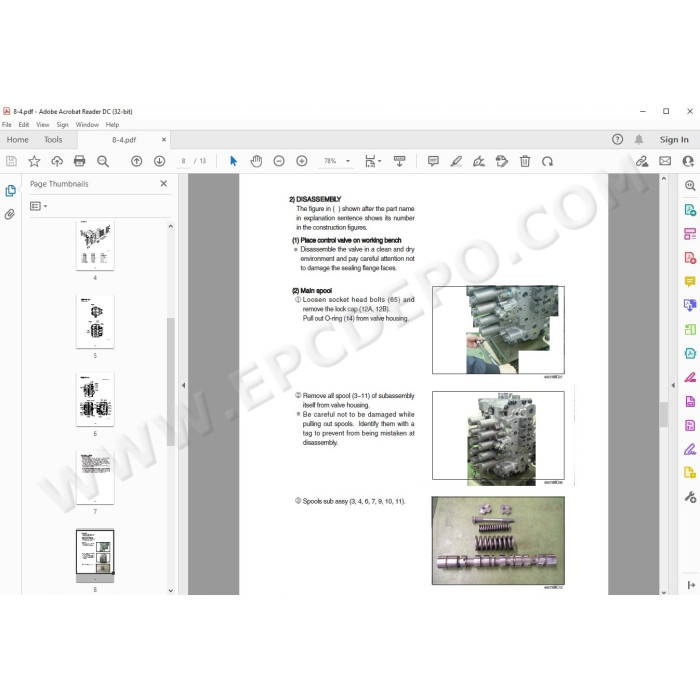Collapse the right tools pane arrow
The height and width of the screenshot is (700, 700).
coord(673,385)
